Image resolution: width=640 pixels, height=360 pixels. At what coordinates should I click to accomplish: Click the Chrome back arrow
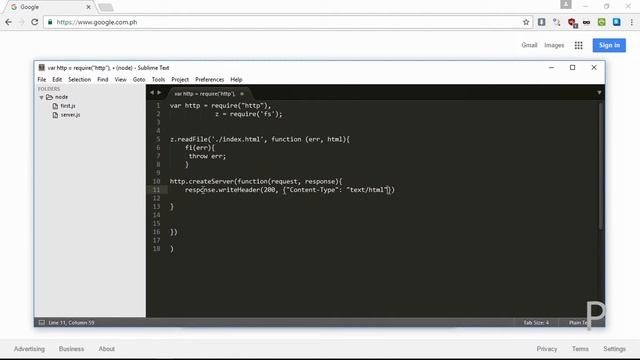[9, 22]
